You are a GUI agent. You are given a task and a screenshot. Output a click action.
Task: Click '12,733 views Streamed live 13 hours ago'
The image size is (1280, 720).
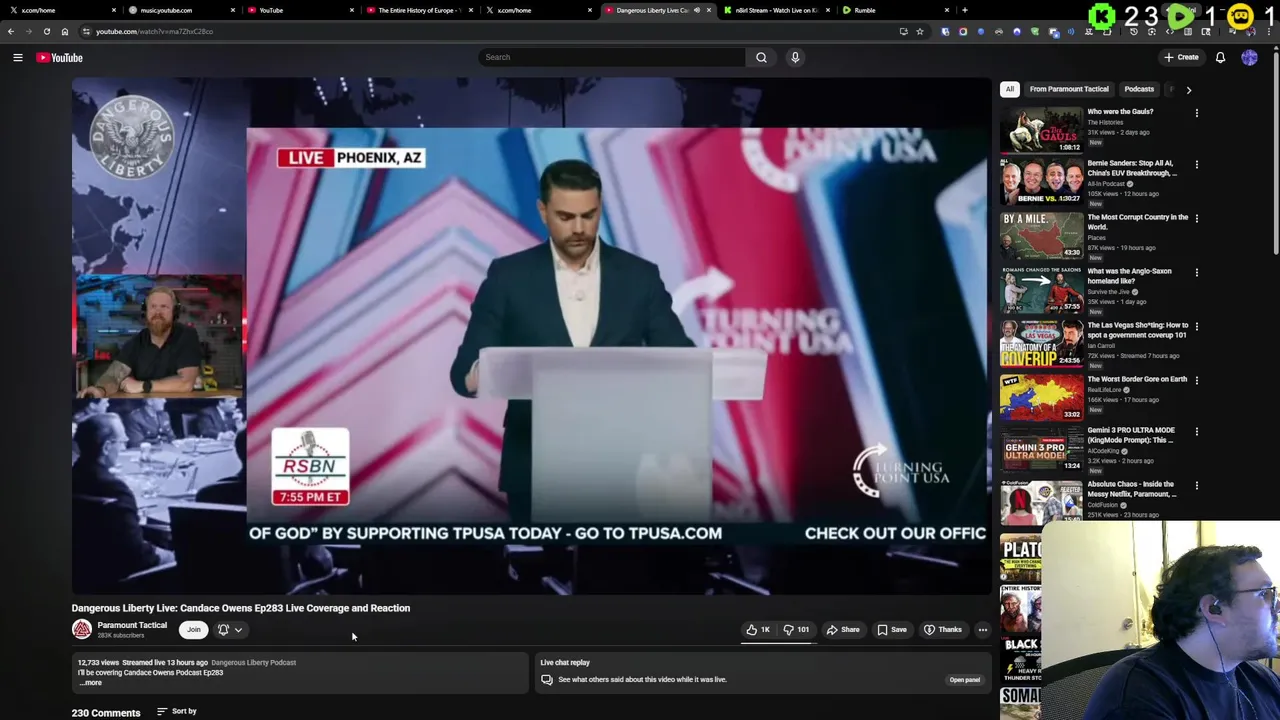pos(143,662)
